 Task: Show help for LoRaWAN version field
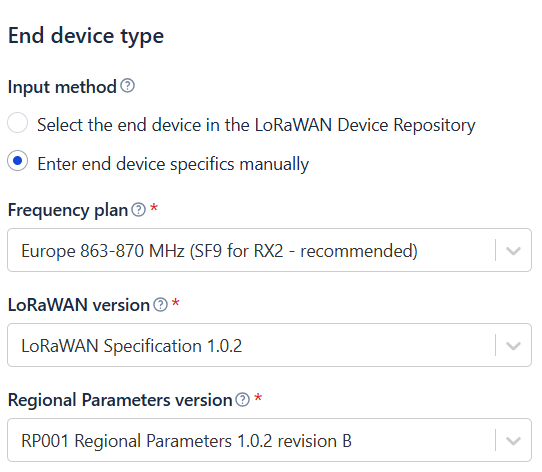pos(160,305)
